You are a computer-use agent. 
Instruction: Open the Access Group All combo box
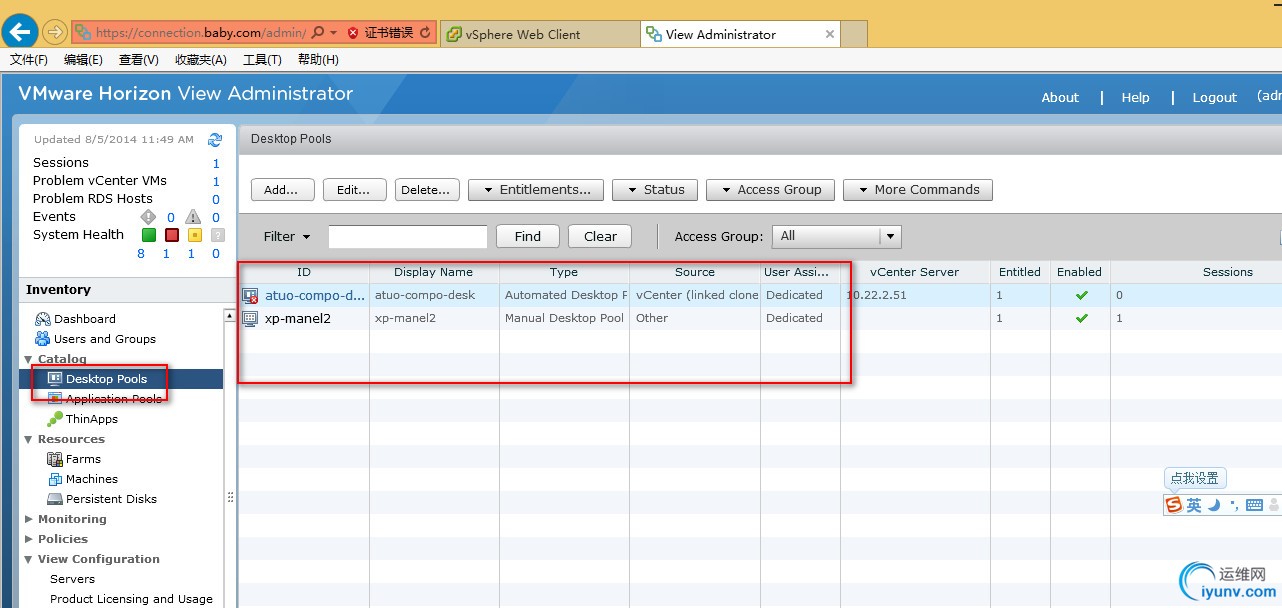838,236
